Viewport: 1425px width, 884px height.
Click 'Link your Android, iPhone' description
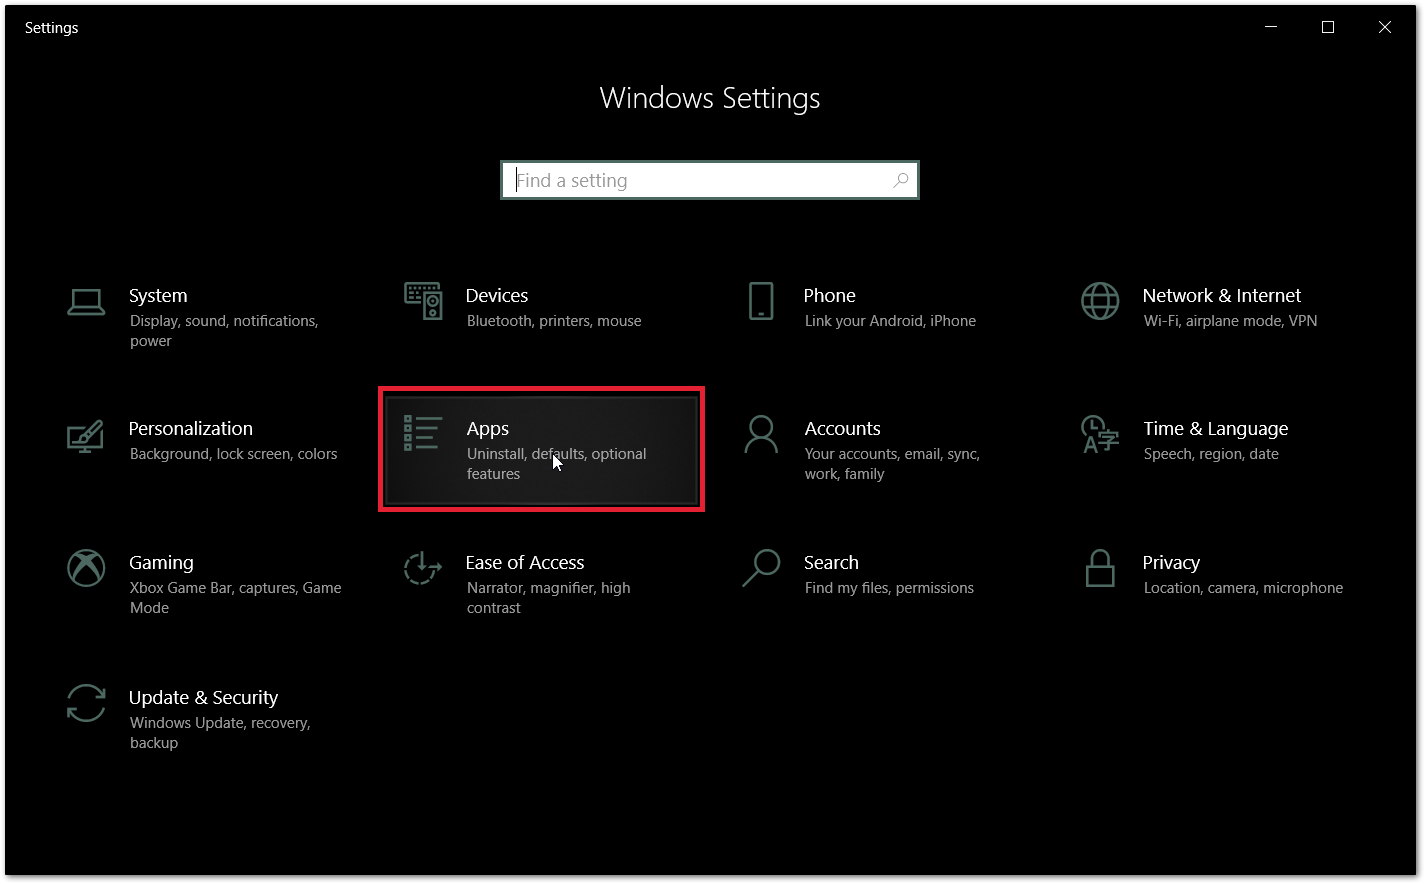pyautogui.click(x=890, y=321)
